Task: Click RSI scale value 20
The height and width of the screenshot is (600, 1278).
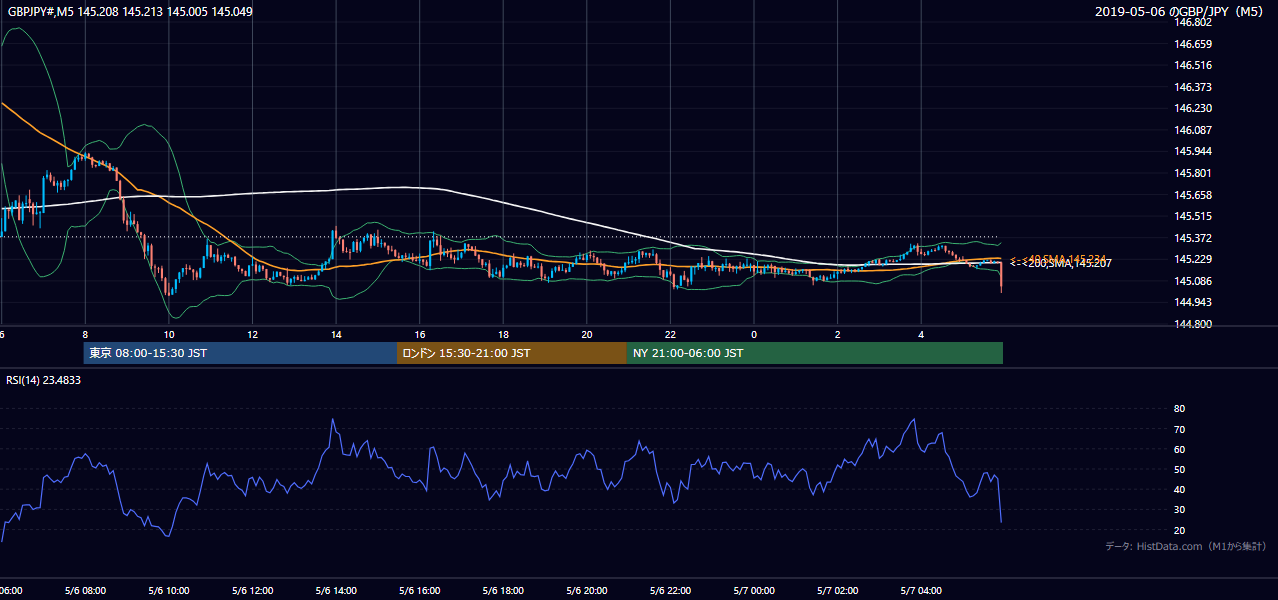Action: pyautogui.click(x=1179, y=530)
